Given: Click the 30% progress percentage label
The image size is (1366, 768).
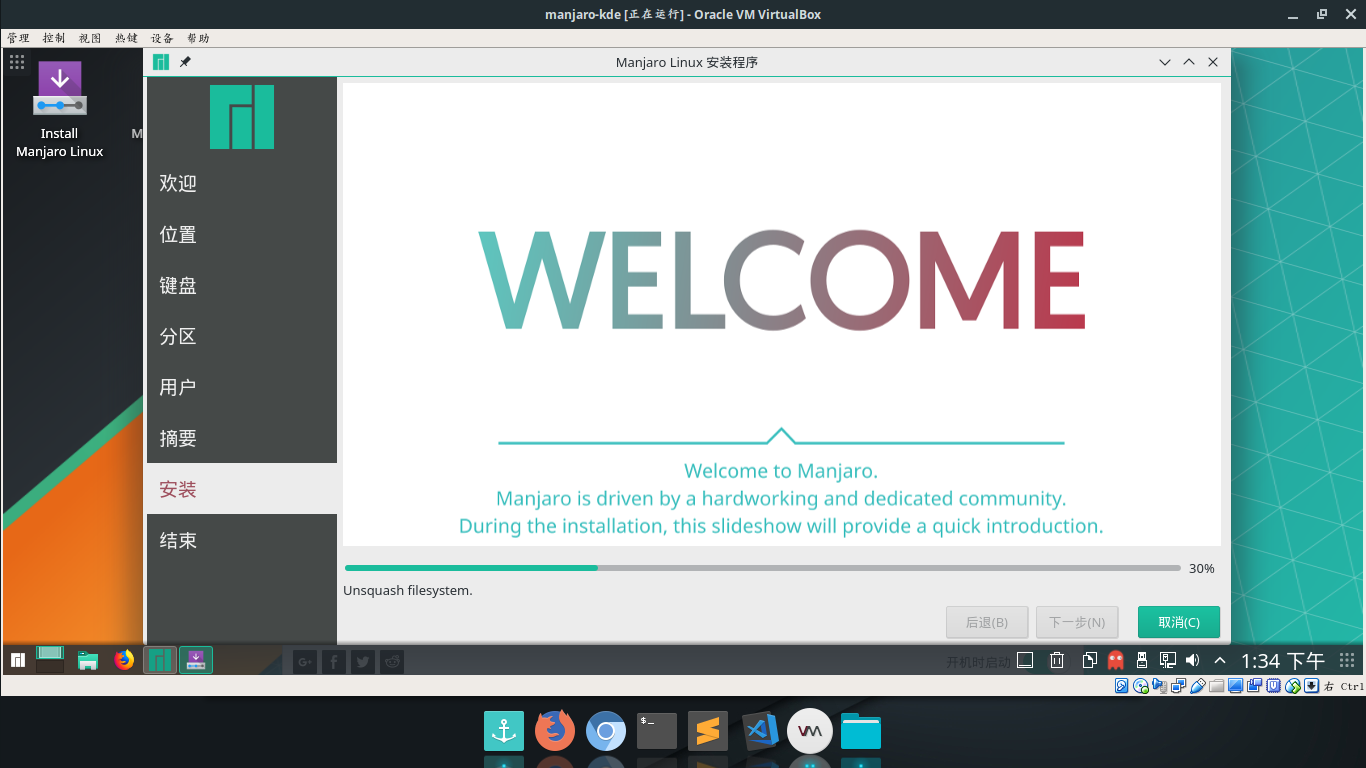Looking at the screenshot, I should [x=1202, y=568].
